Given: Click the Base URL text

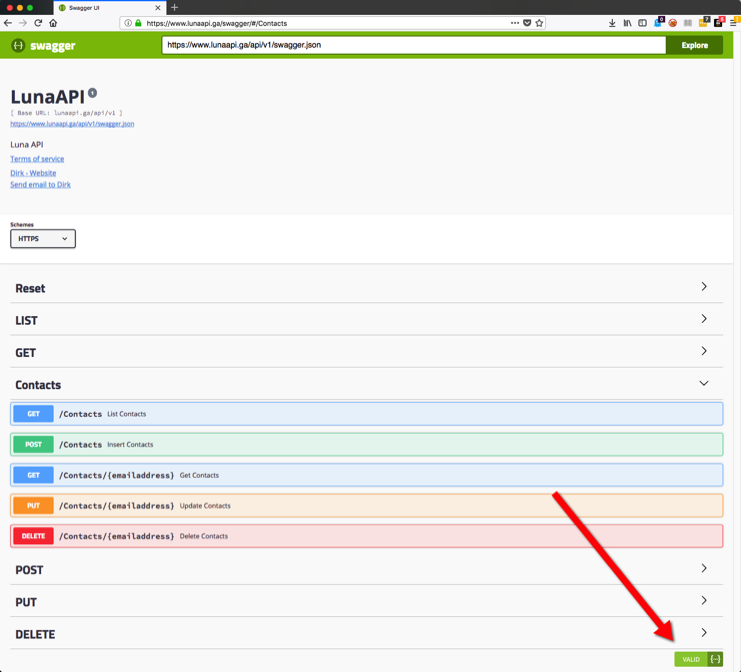Looking at the screenshot, I should [66, 113].
